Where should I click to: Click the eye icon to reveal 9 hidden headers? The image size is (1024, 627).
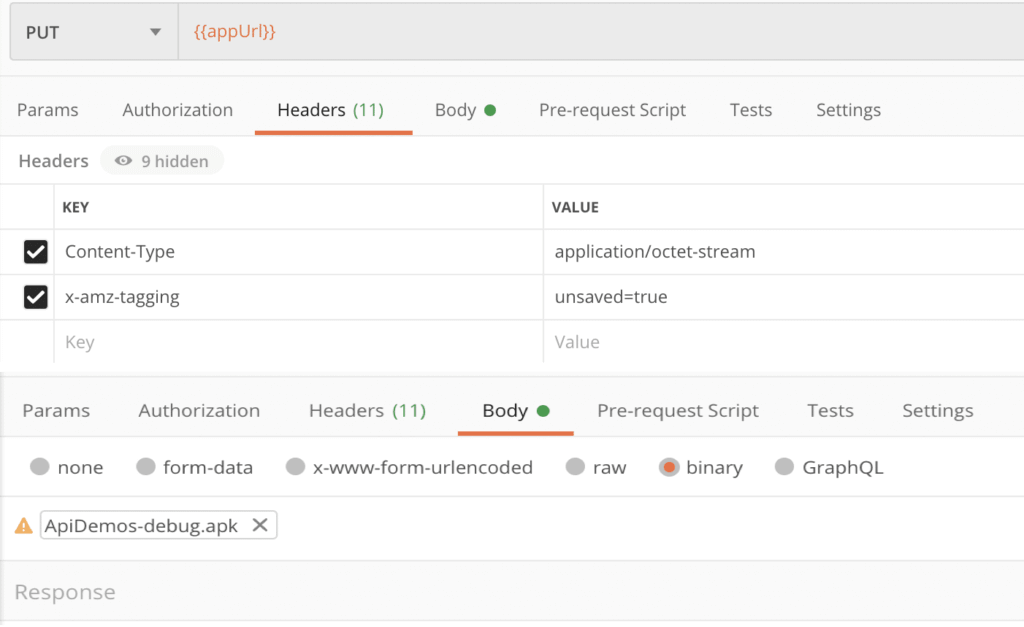tap(122, 161)
